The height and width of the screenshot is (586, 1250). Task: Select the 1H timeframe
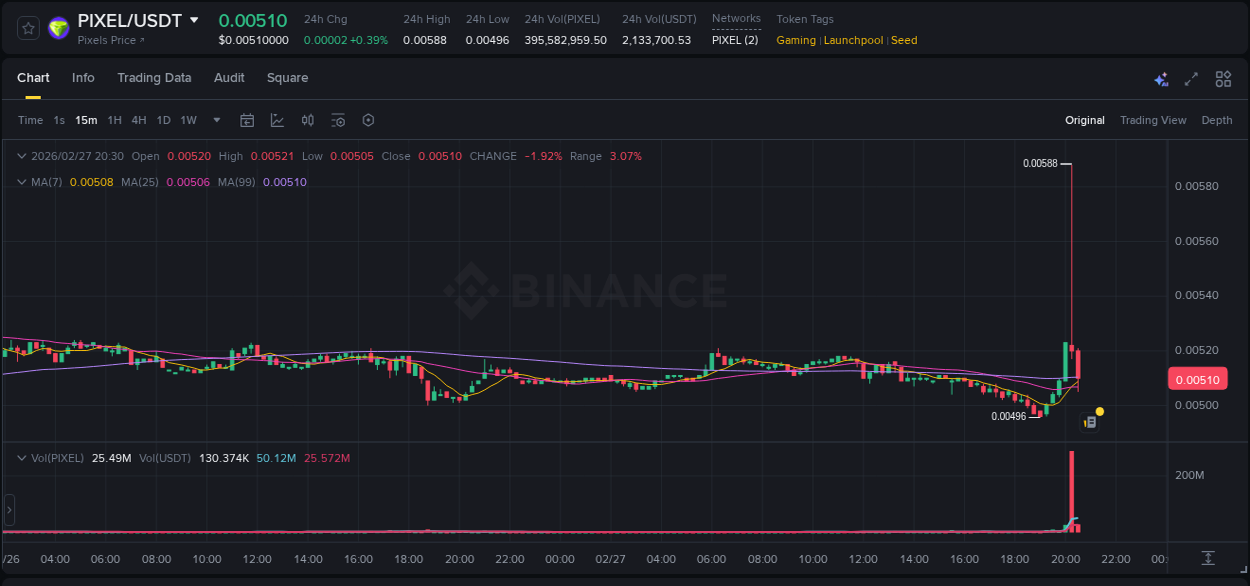click(114, 120)
